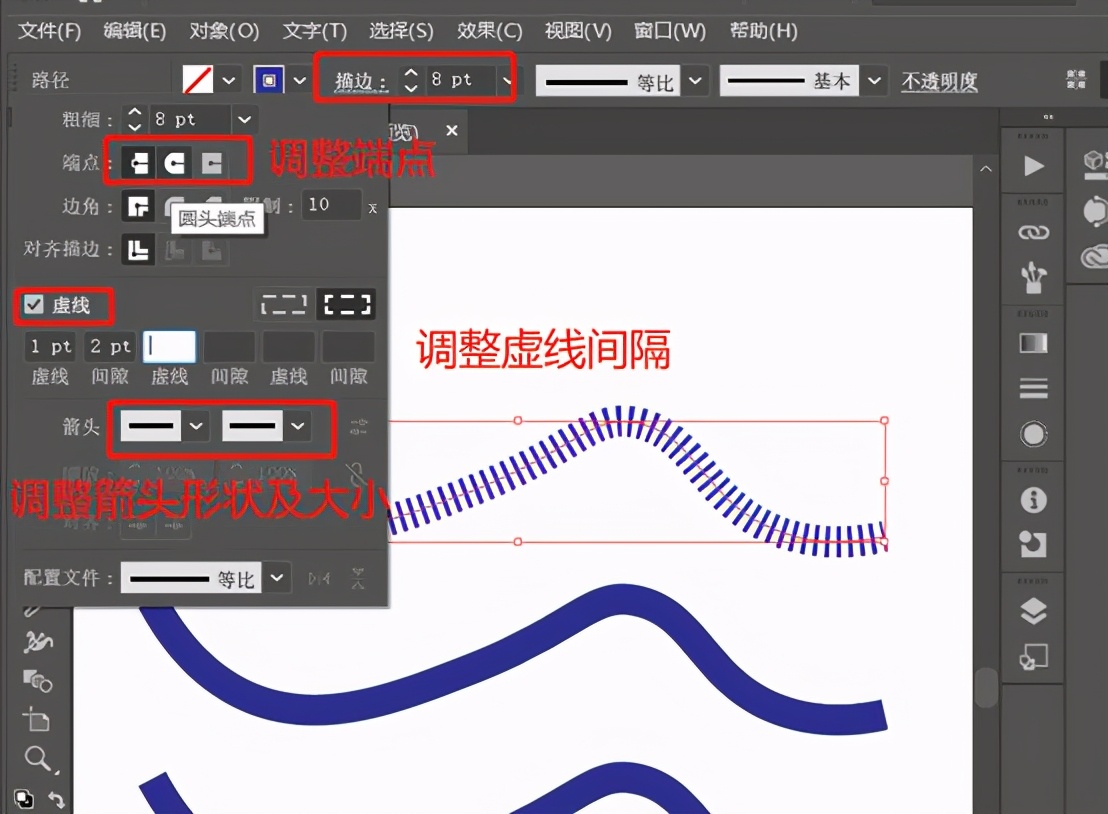
Task: Close the document tab with X
Action: [452, 131]
